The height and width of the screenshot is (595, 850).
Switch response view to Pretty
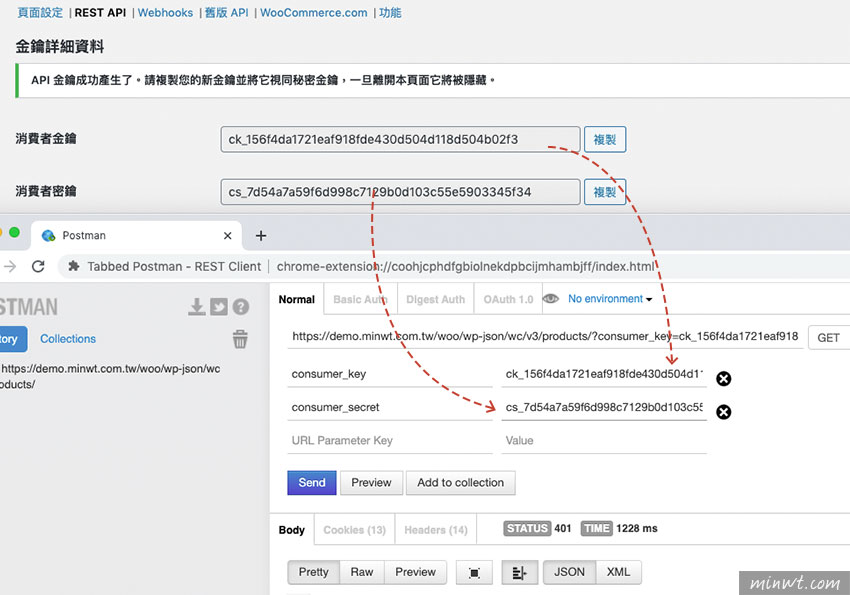pyautogui.click(x=313, y=572)
